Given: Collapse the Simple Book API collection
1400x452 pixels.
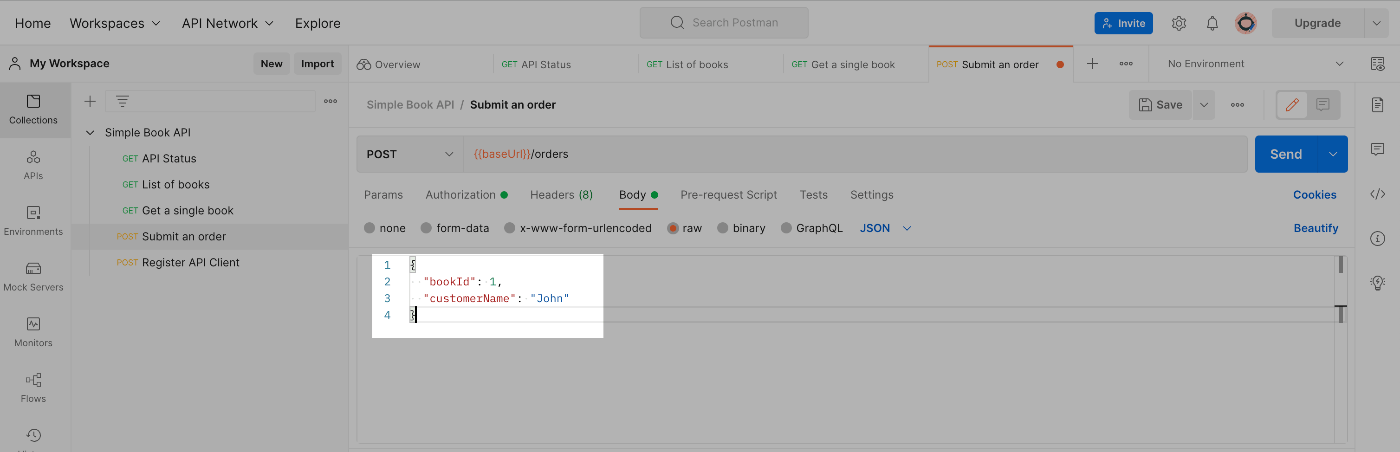Looking at the screenshot, I should click(90, 132).
